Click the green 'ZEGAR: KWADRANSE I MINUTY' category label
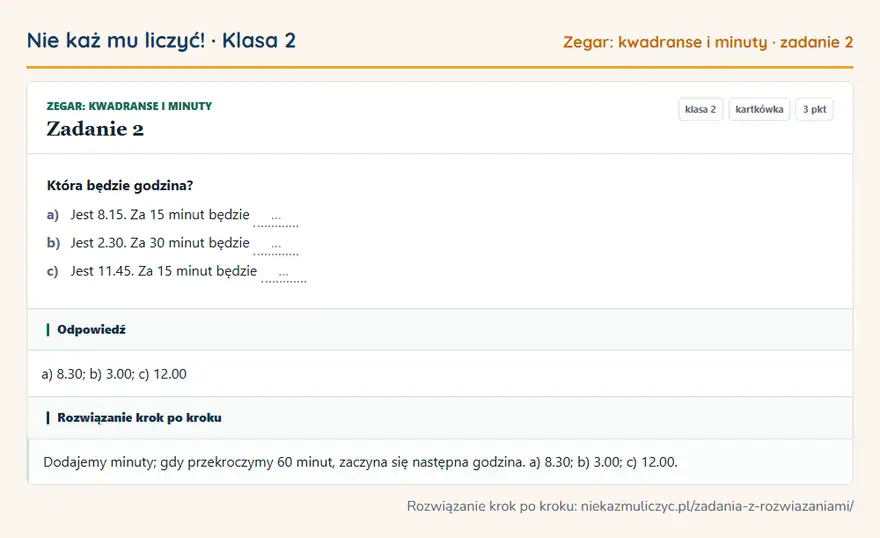 129,106
